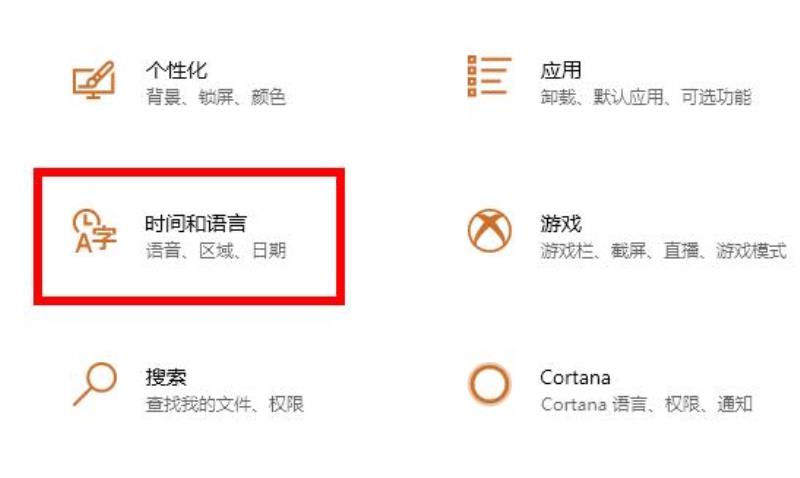Viewport: 800px width, 478px height.
Task: Click the 查找我的文件、权限 description text
Action: point(225,404)
